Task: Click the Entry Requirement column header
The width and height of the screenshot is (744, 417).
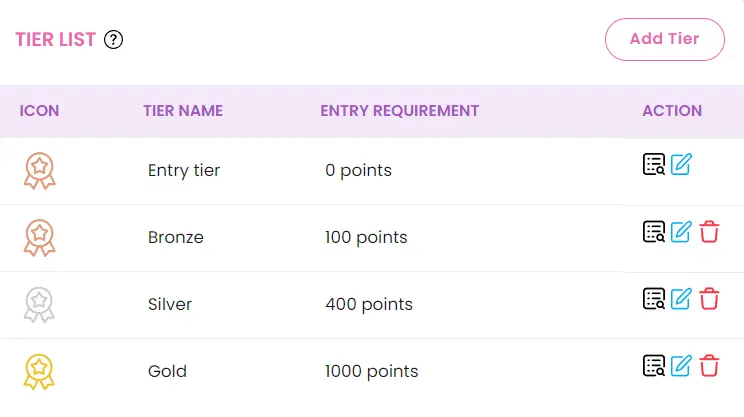Action: click(x=399, y=111)
